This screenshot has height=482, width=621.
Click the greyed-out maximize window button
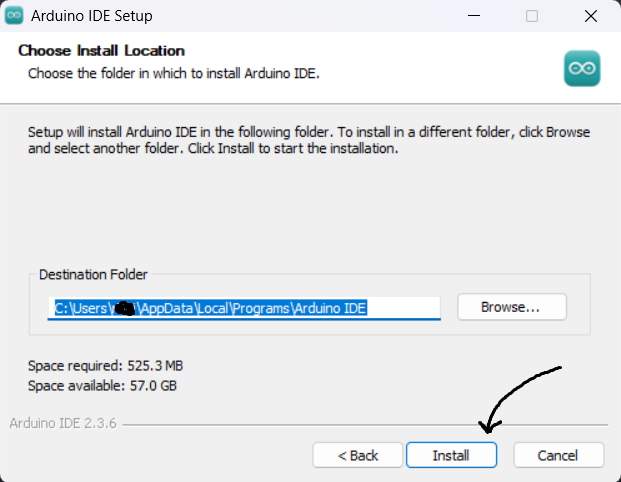(532, 16)
